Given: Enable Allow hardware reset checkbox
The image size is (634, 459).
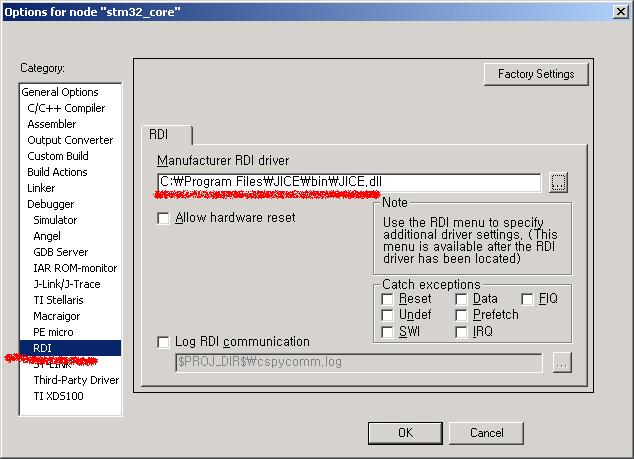Looking at the screenshot, I should pyautogui.click(x=164, y=218).
